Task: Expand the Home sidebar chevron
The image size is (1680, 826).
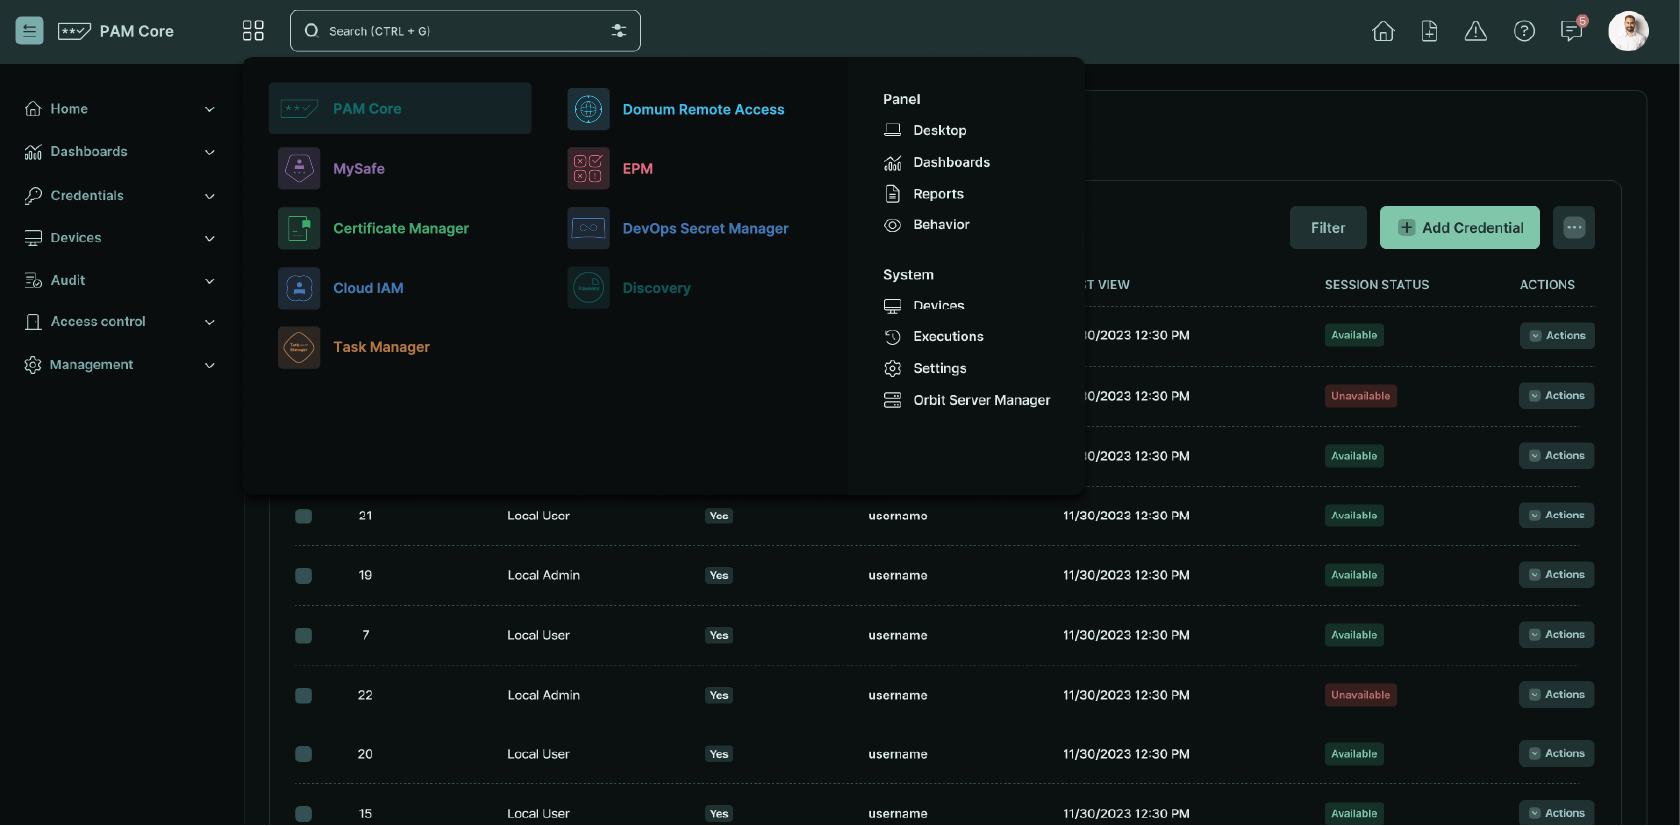Action: point(210,109)
